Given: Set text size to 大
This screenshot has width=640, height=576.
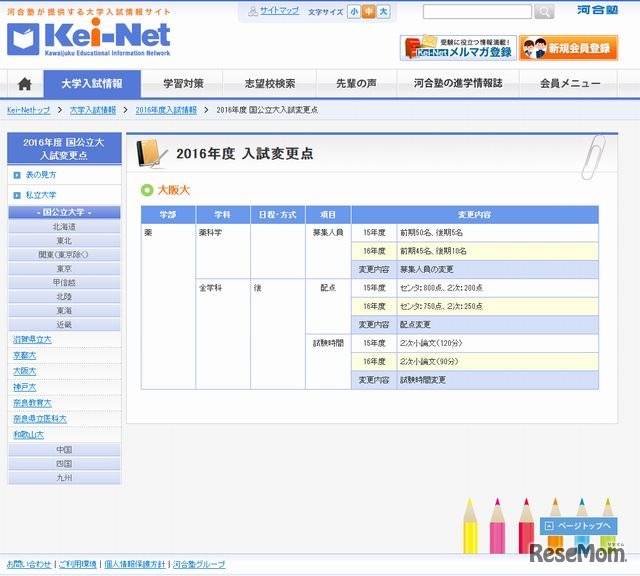Looking at the screenshot, I should (x=383, y=12).
